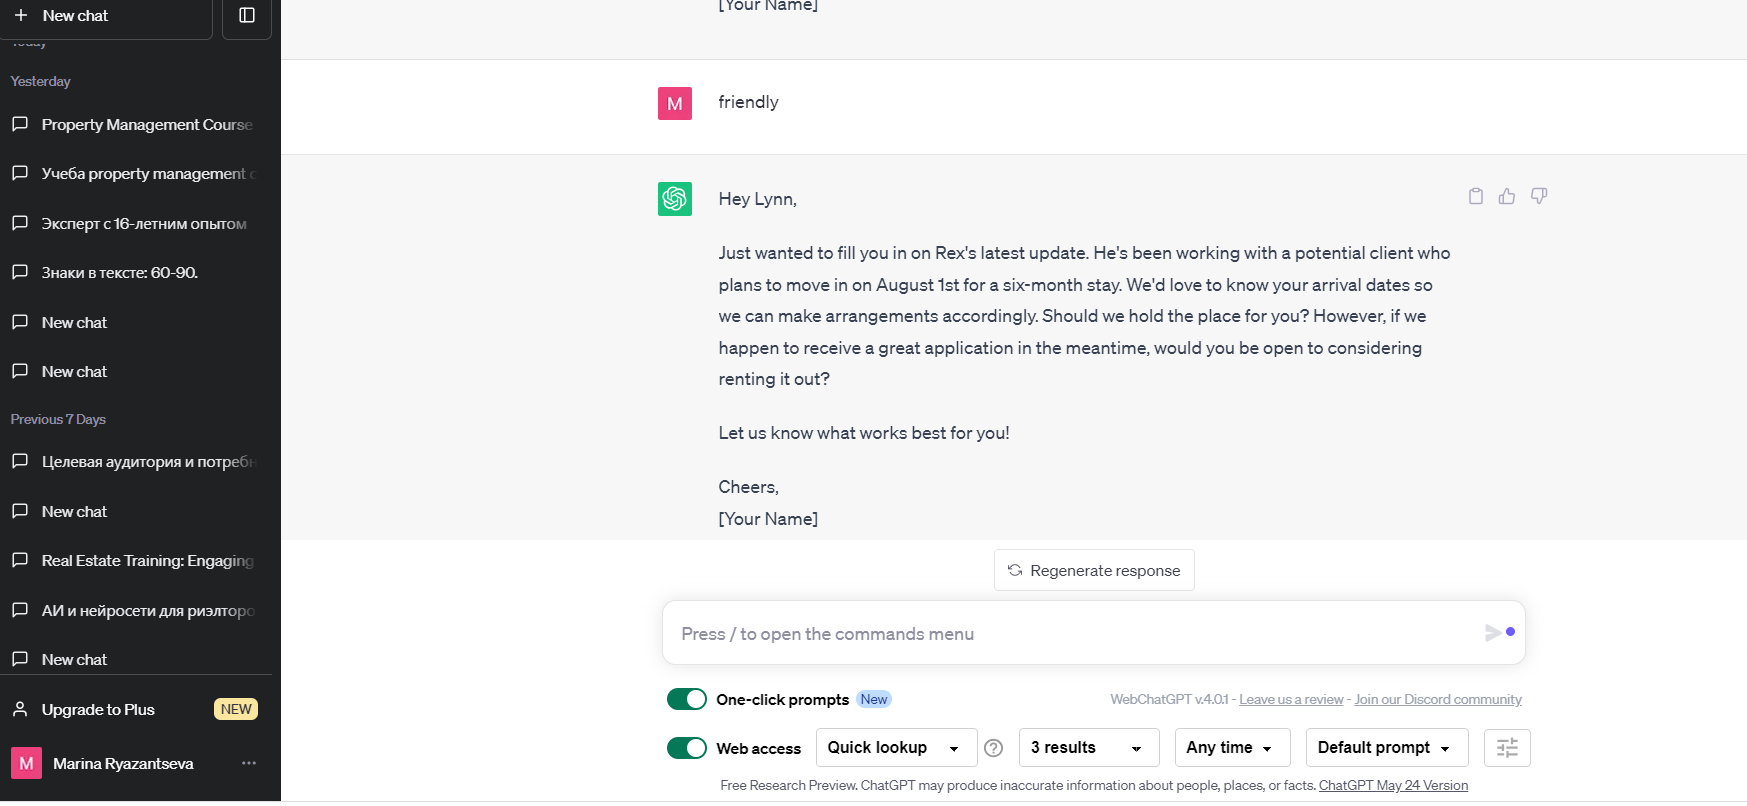Click the M avatar in the account row

point(26,763)
